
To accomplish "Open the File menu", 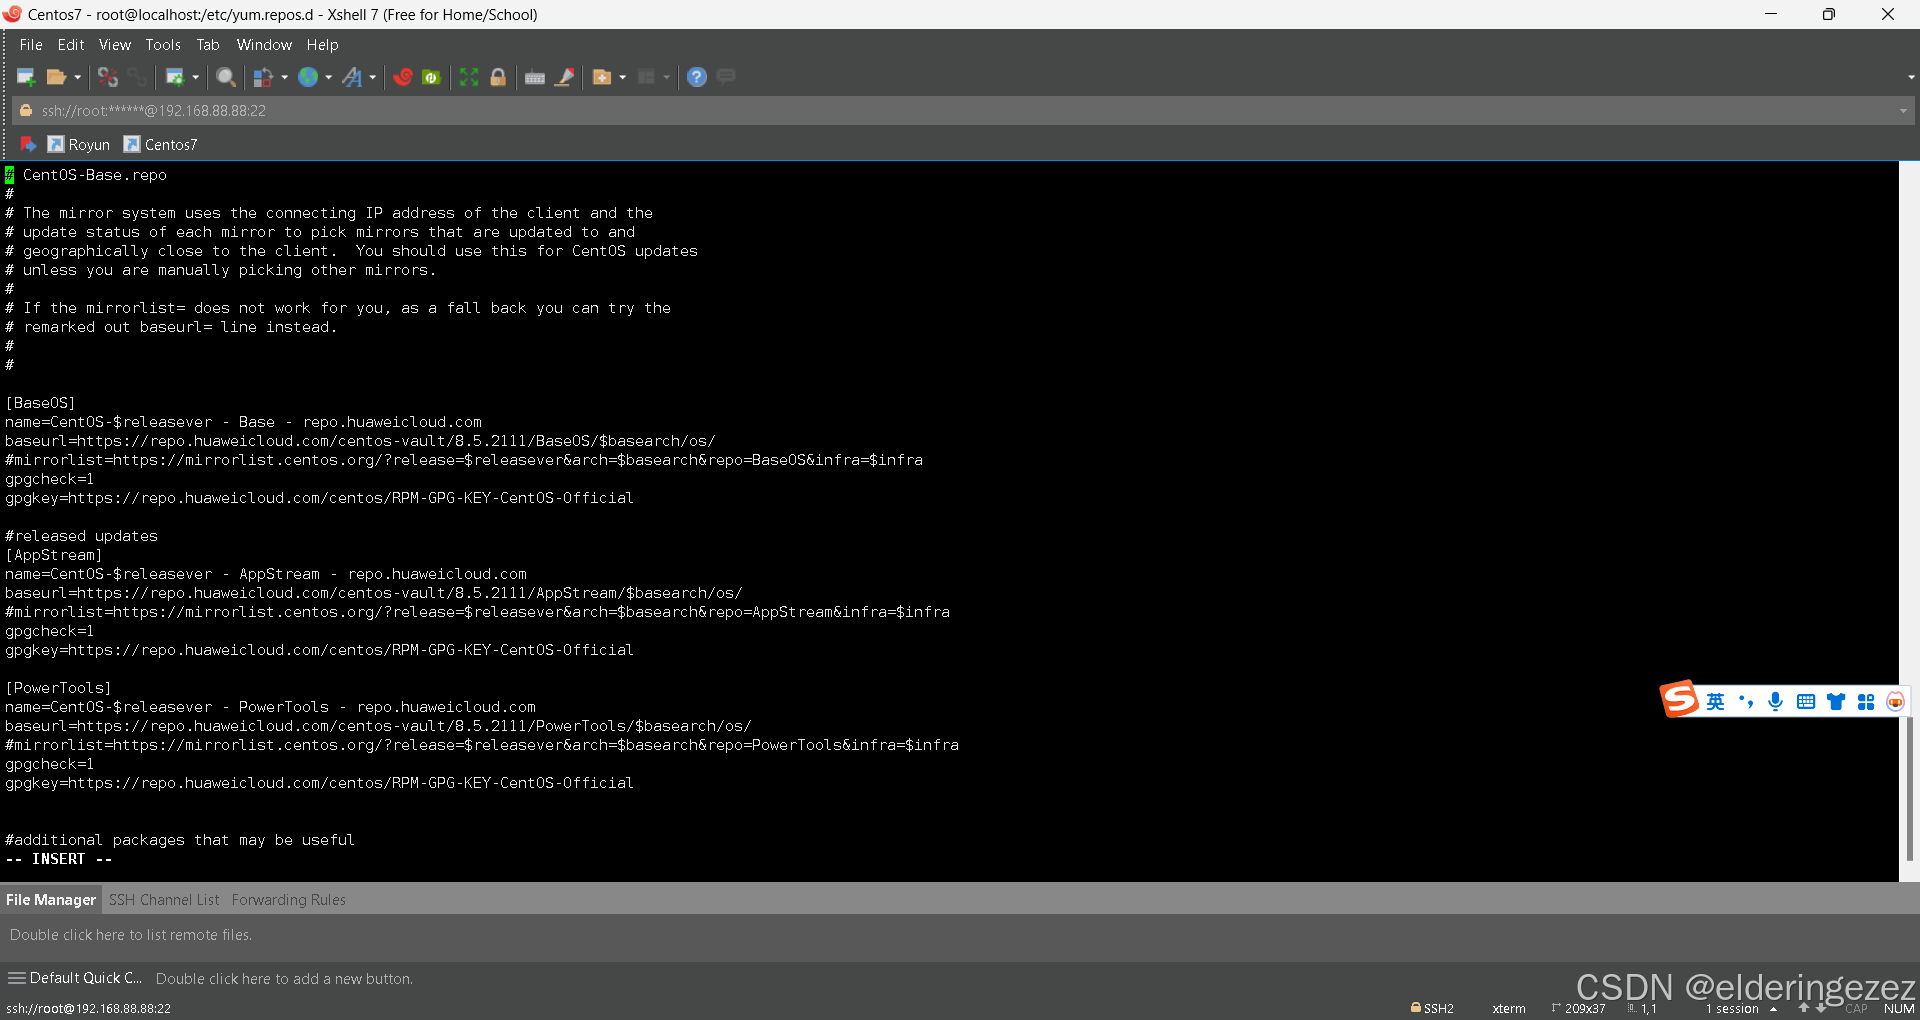I will [31, 45].
